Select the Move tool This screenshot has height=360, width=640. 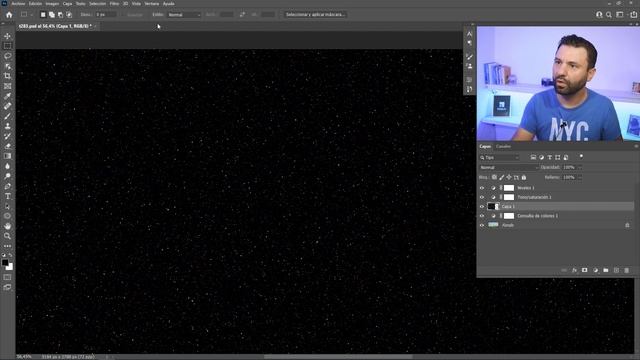tap(7, 36)
